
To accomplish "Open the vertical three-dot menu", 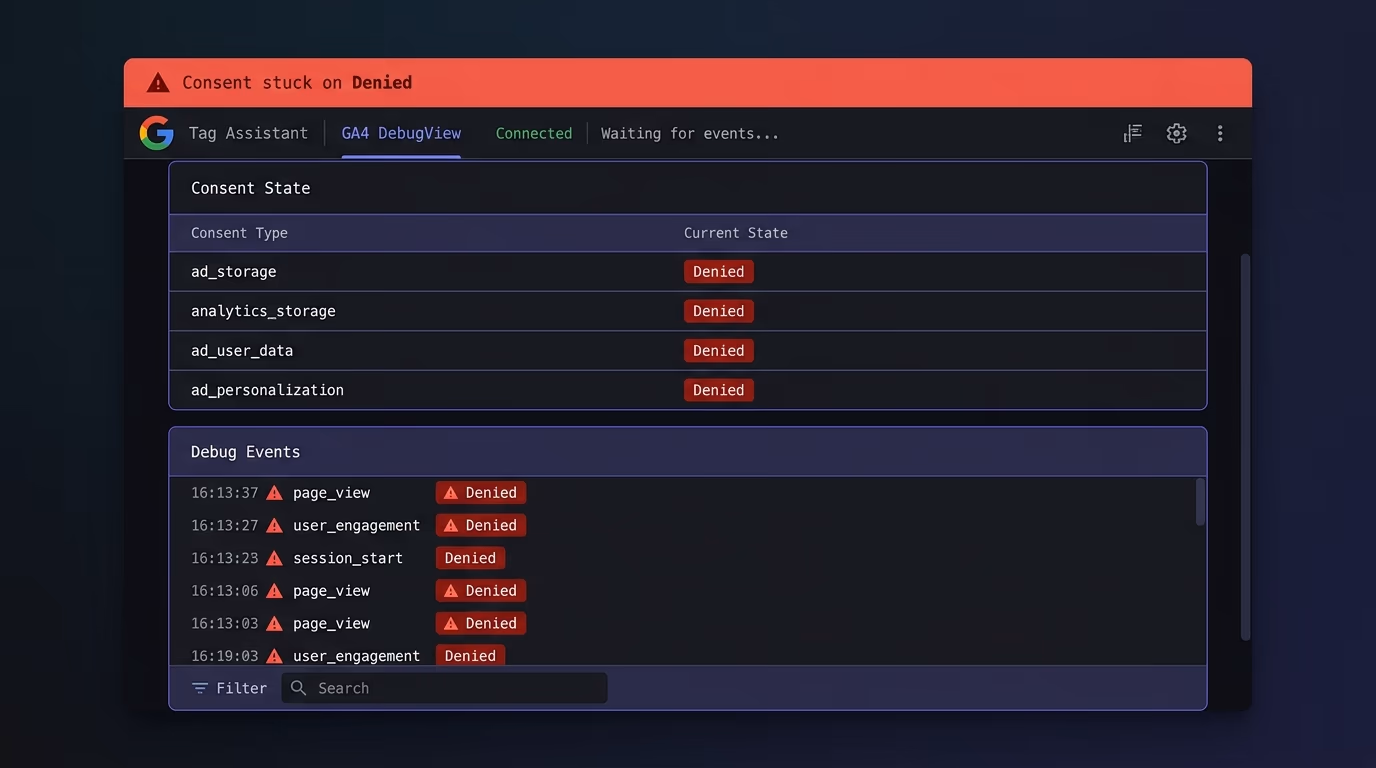I will (x=1220, y=133).
